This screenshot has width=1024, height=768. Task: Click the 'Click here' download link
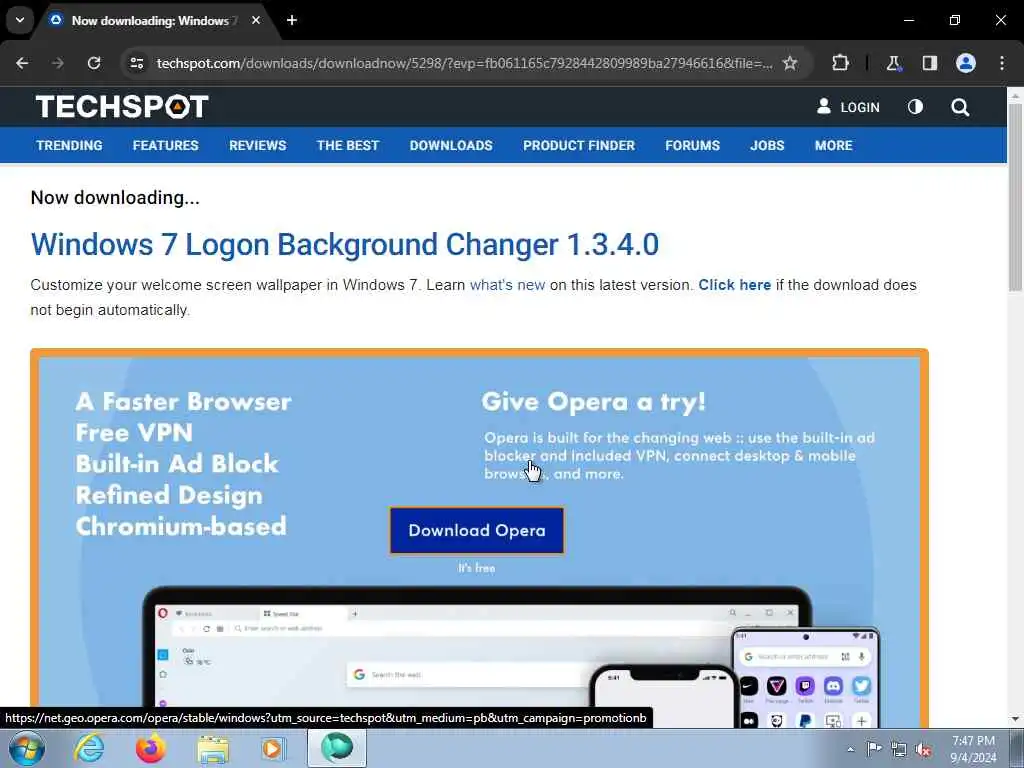[x=735, y=285]
